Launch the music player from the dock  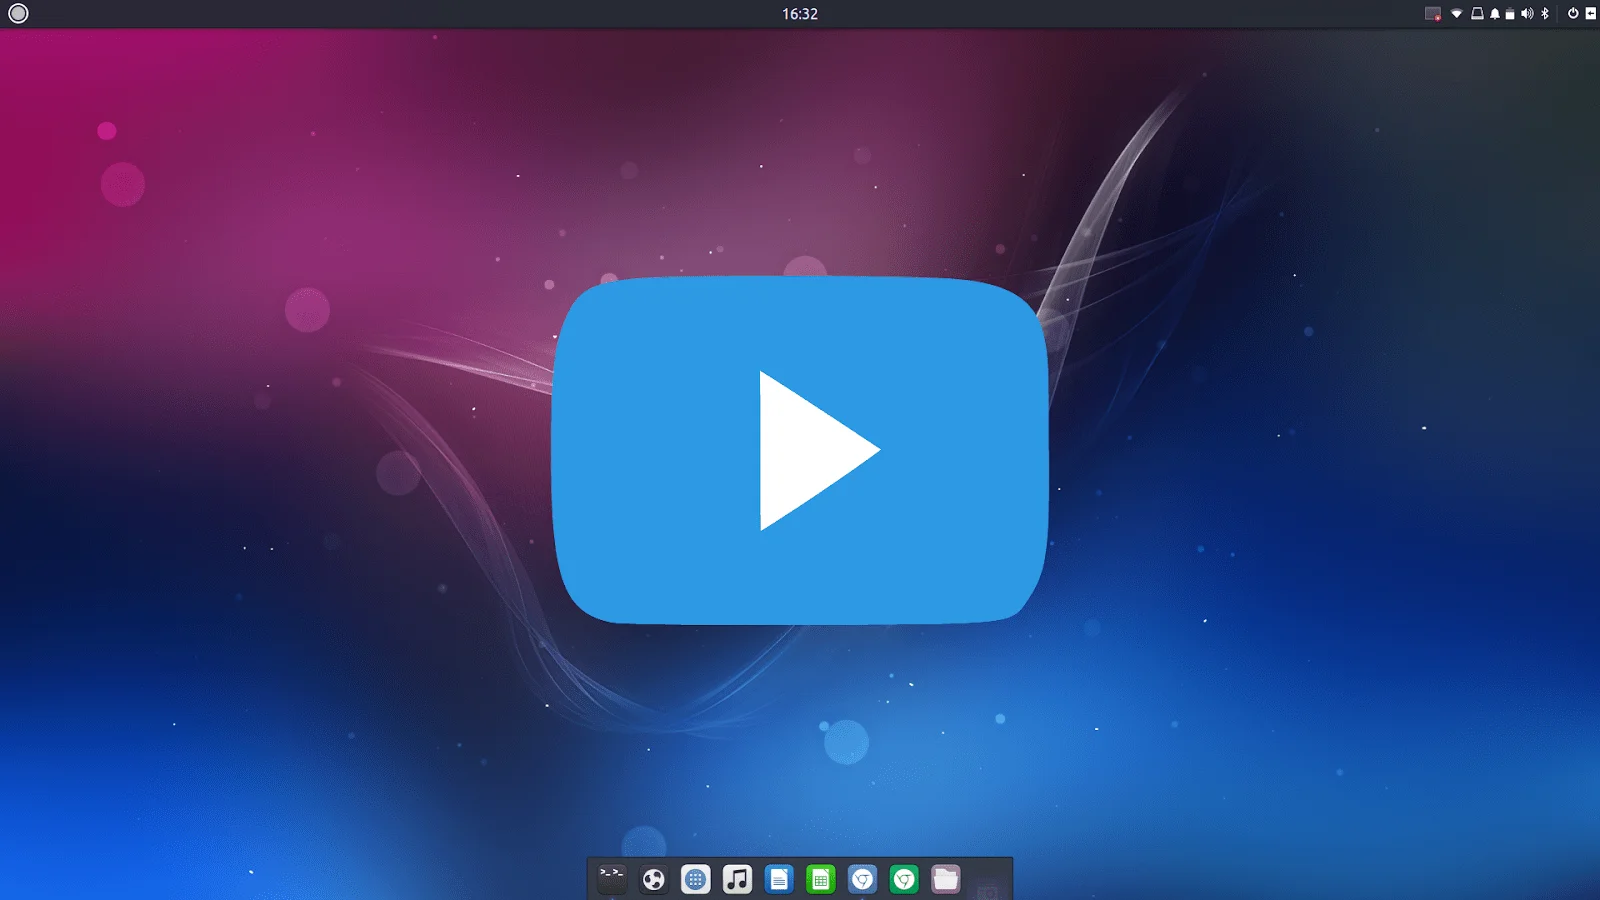pyautogui.click(x=737, y=879)
